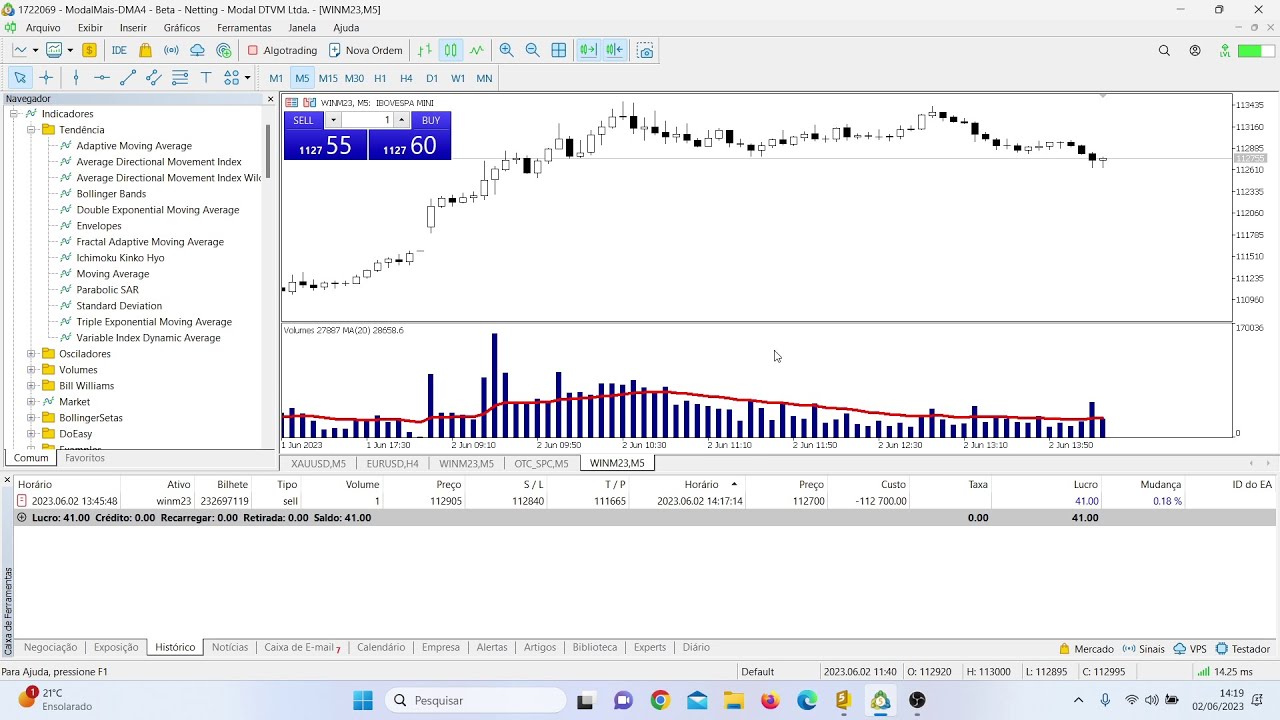The image size is (1280, 720).
Task: Close the Navegador panel
Action: [x=270, y=99]
